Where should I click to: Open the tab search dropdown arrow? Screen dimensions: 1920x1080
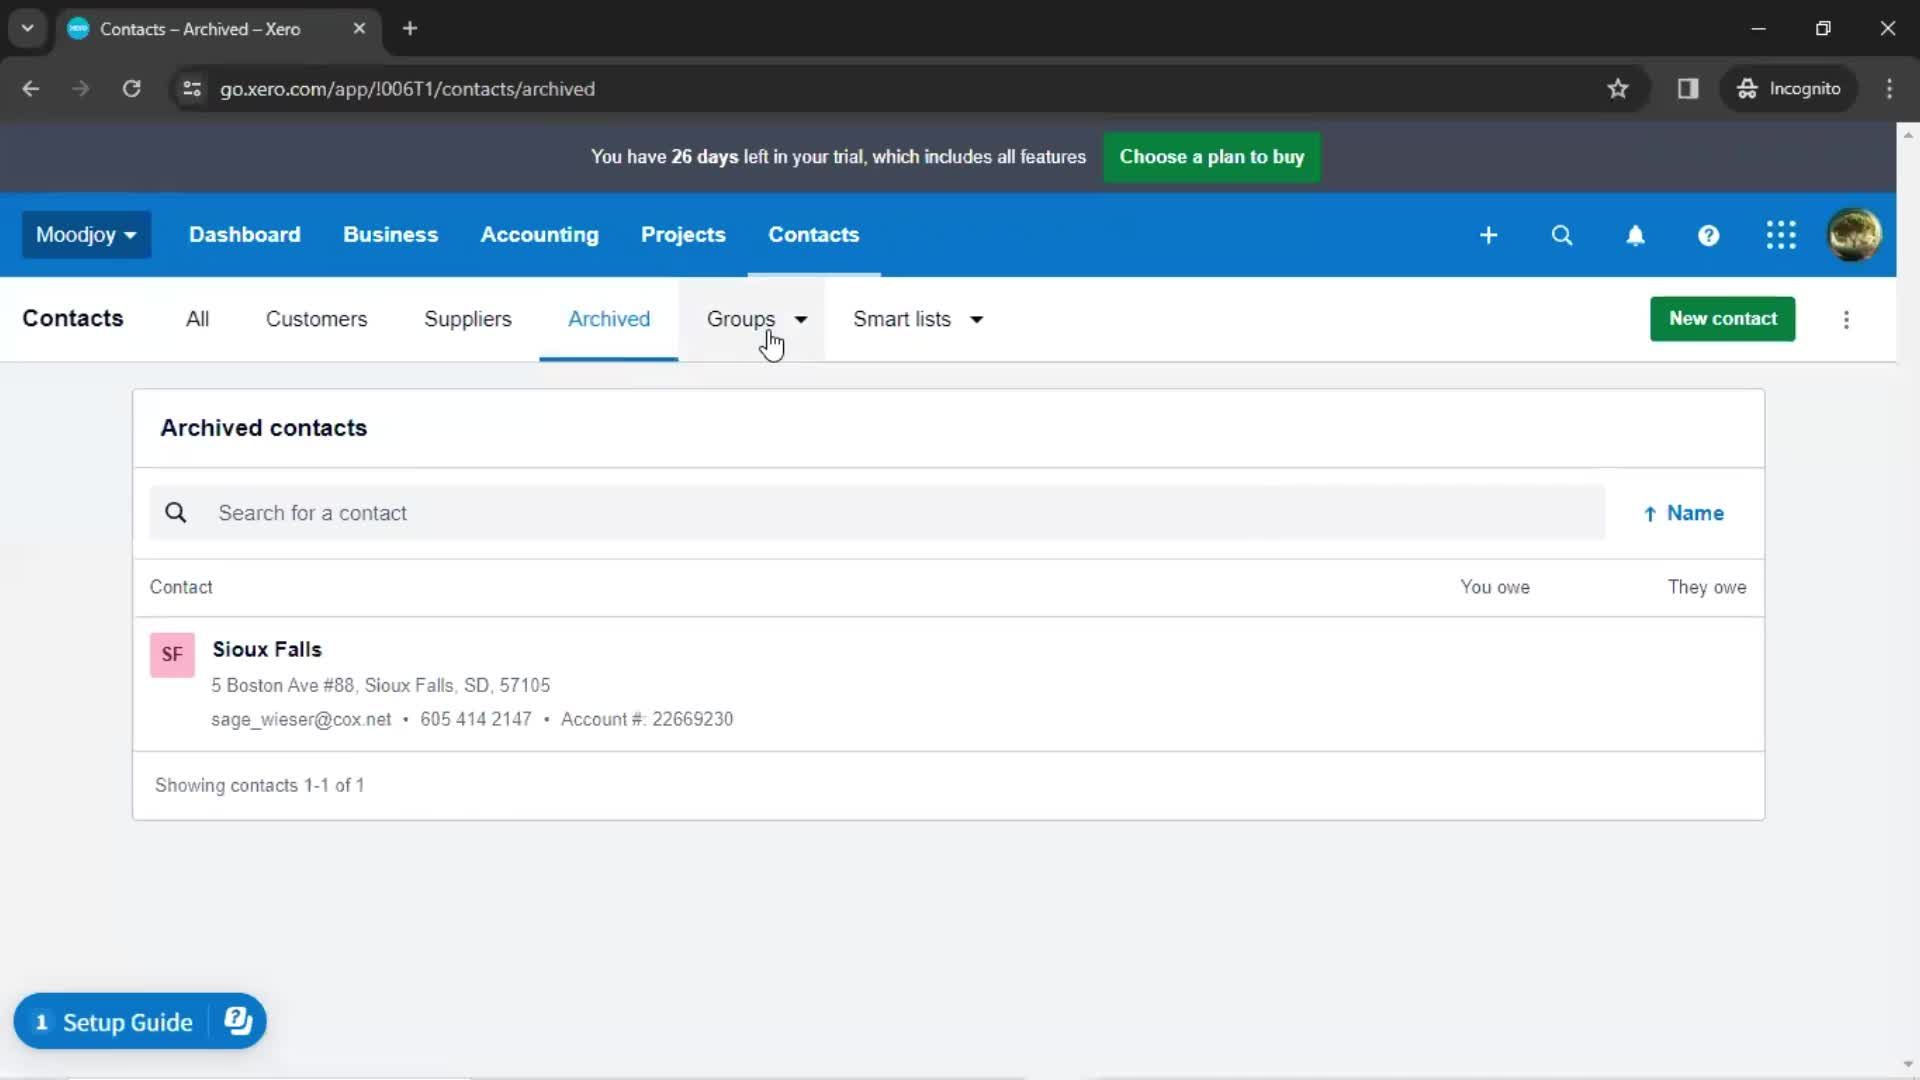(28, 29)
